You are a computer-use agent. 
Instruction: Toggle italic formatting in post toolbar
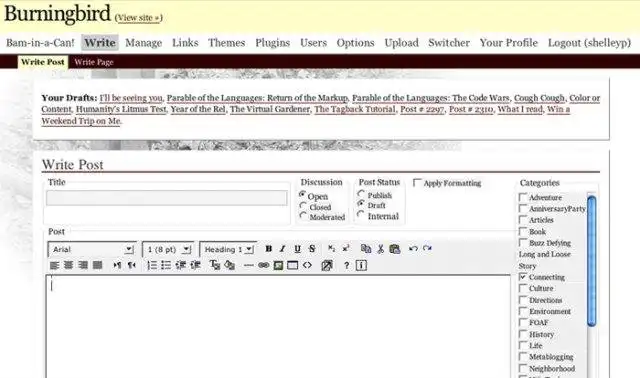[282, 249]
